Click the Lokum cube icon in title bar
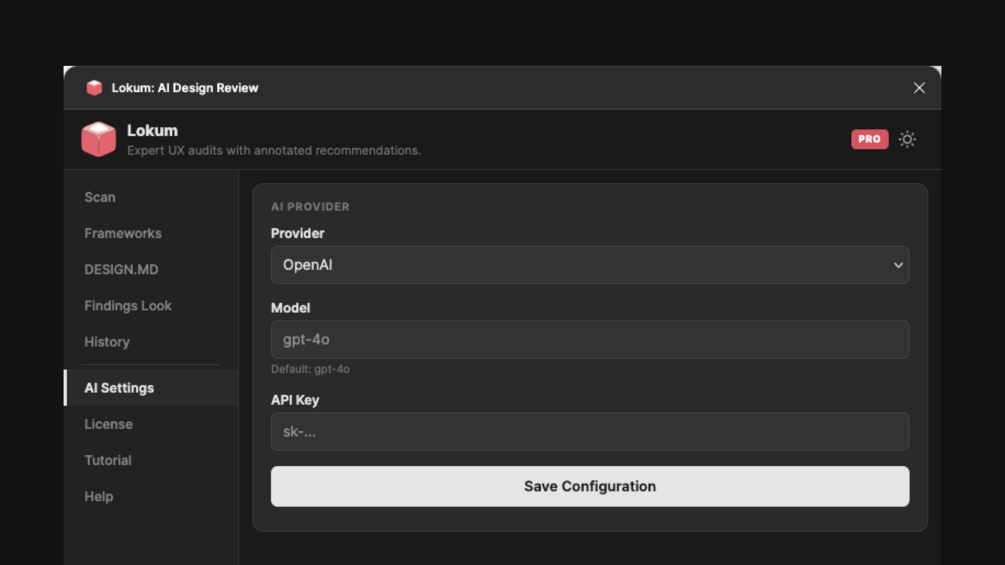This screenshot has height=565, width=1005. pos(94,88)
